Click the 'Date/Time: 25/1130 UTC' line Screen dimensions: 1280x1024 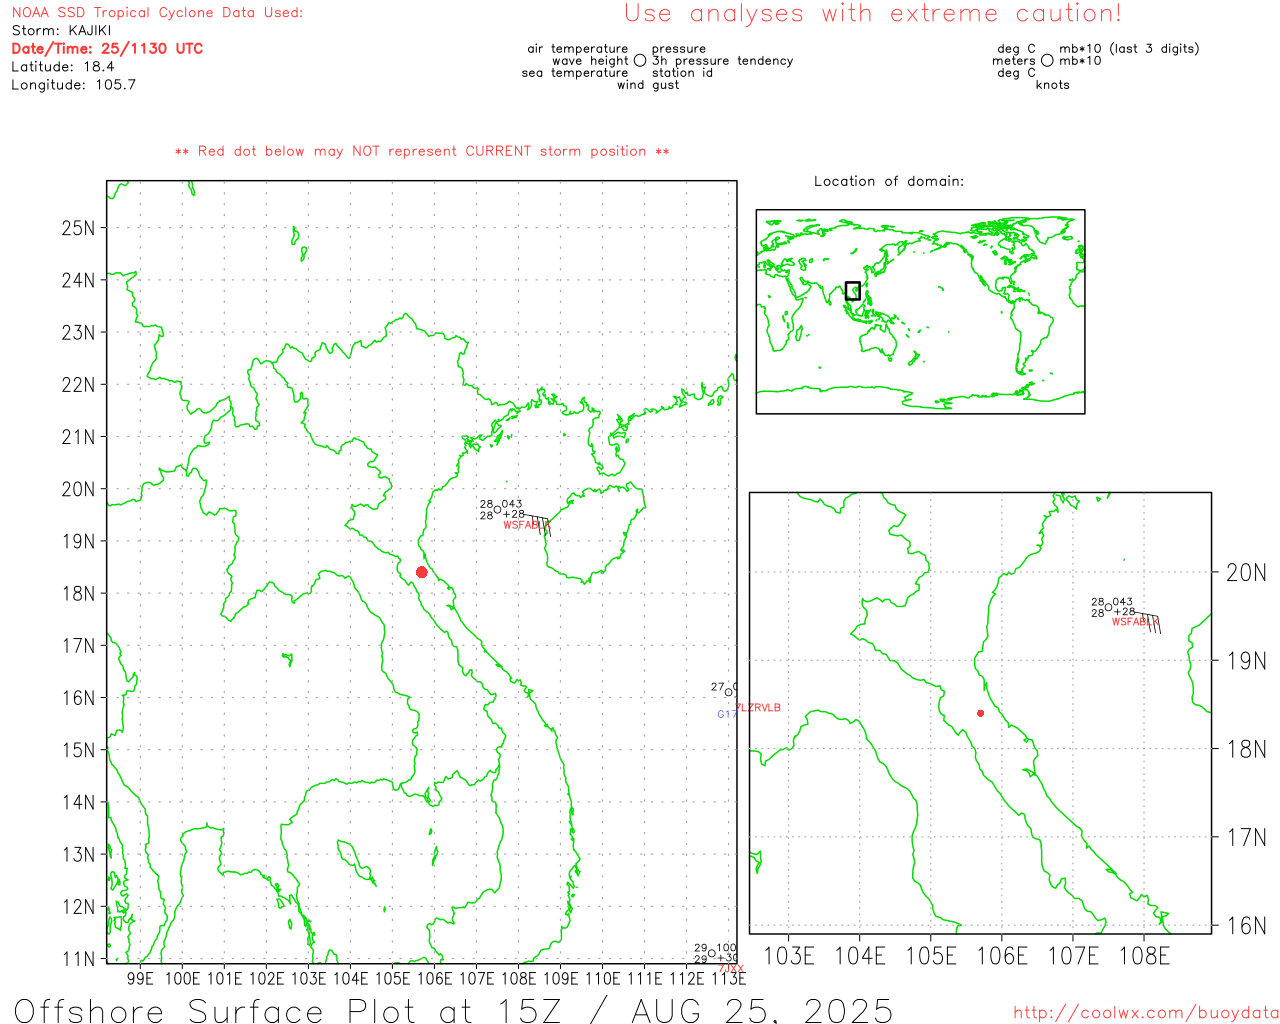tap(107, 49)
